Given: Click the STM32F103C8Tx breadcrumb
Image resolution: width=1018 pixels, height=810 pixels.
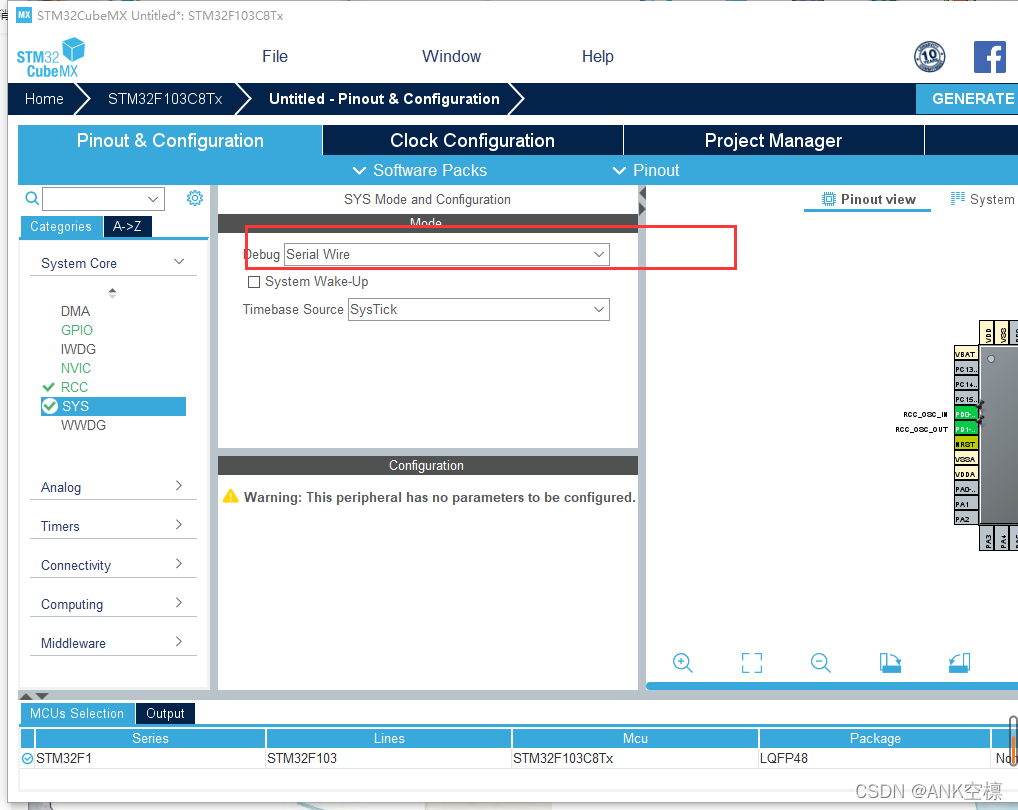Looking at the screenshot, I should (x=165, y=99).
